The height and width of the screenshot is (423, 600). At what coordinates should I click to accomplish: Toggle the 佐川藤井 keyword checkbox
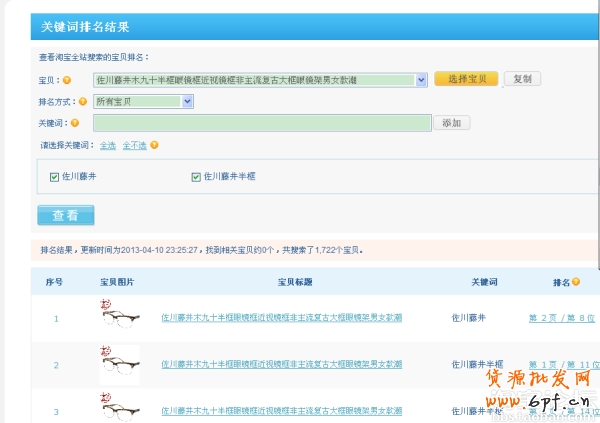55,177
